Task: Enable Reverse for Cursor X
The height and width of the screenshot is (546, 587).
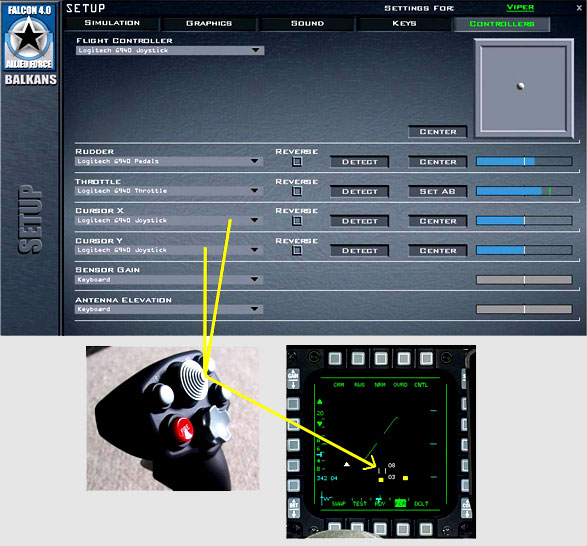Action: click(x=297, y=221)
